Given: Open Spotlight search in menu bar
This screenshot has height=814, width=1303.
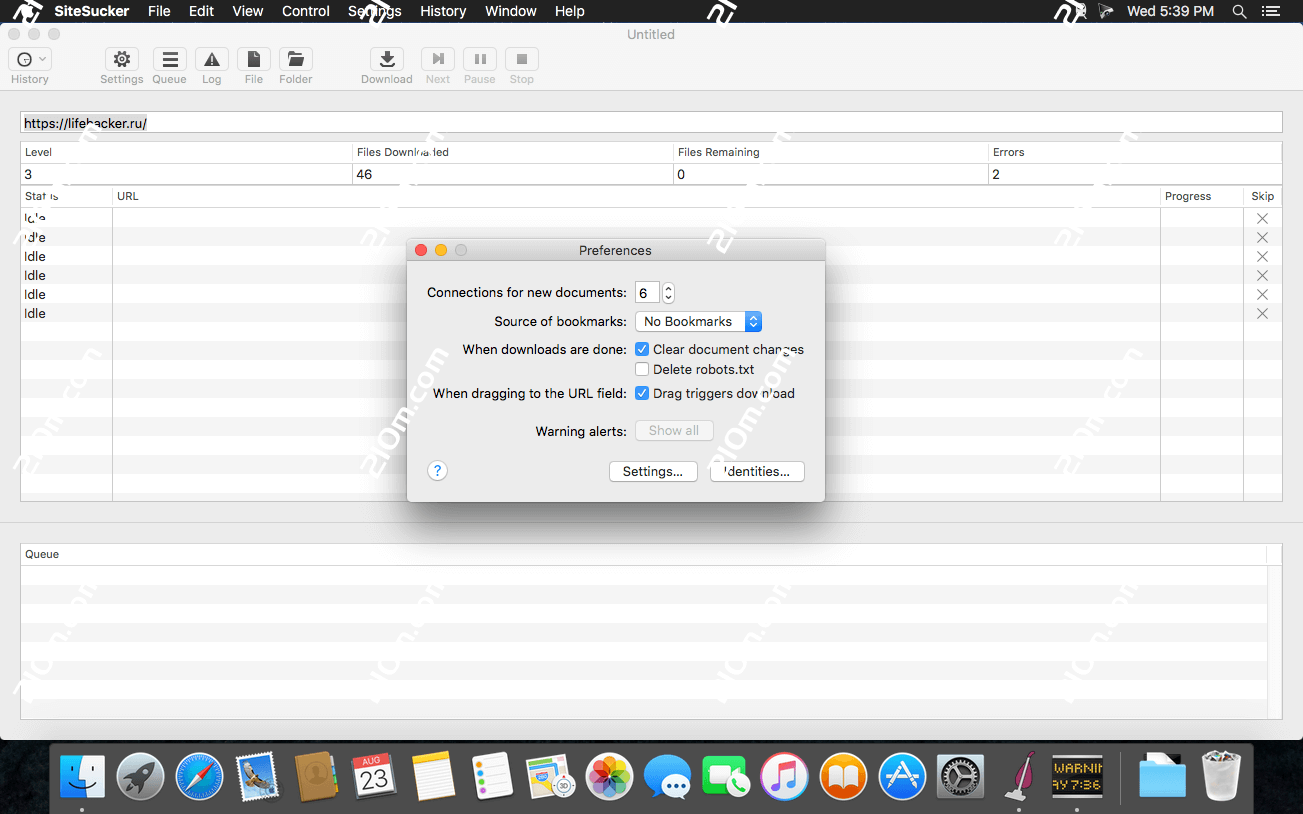Looking at the screenshot, I should [x=1239, y=11].
